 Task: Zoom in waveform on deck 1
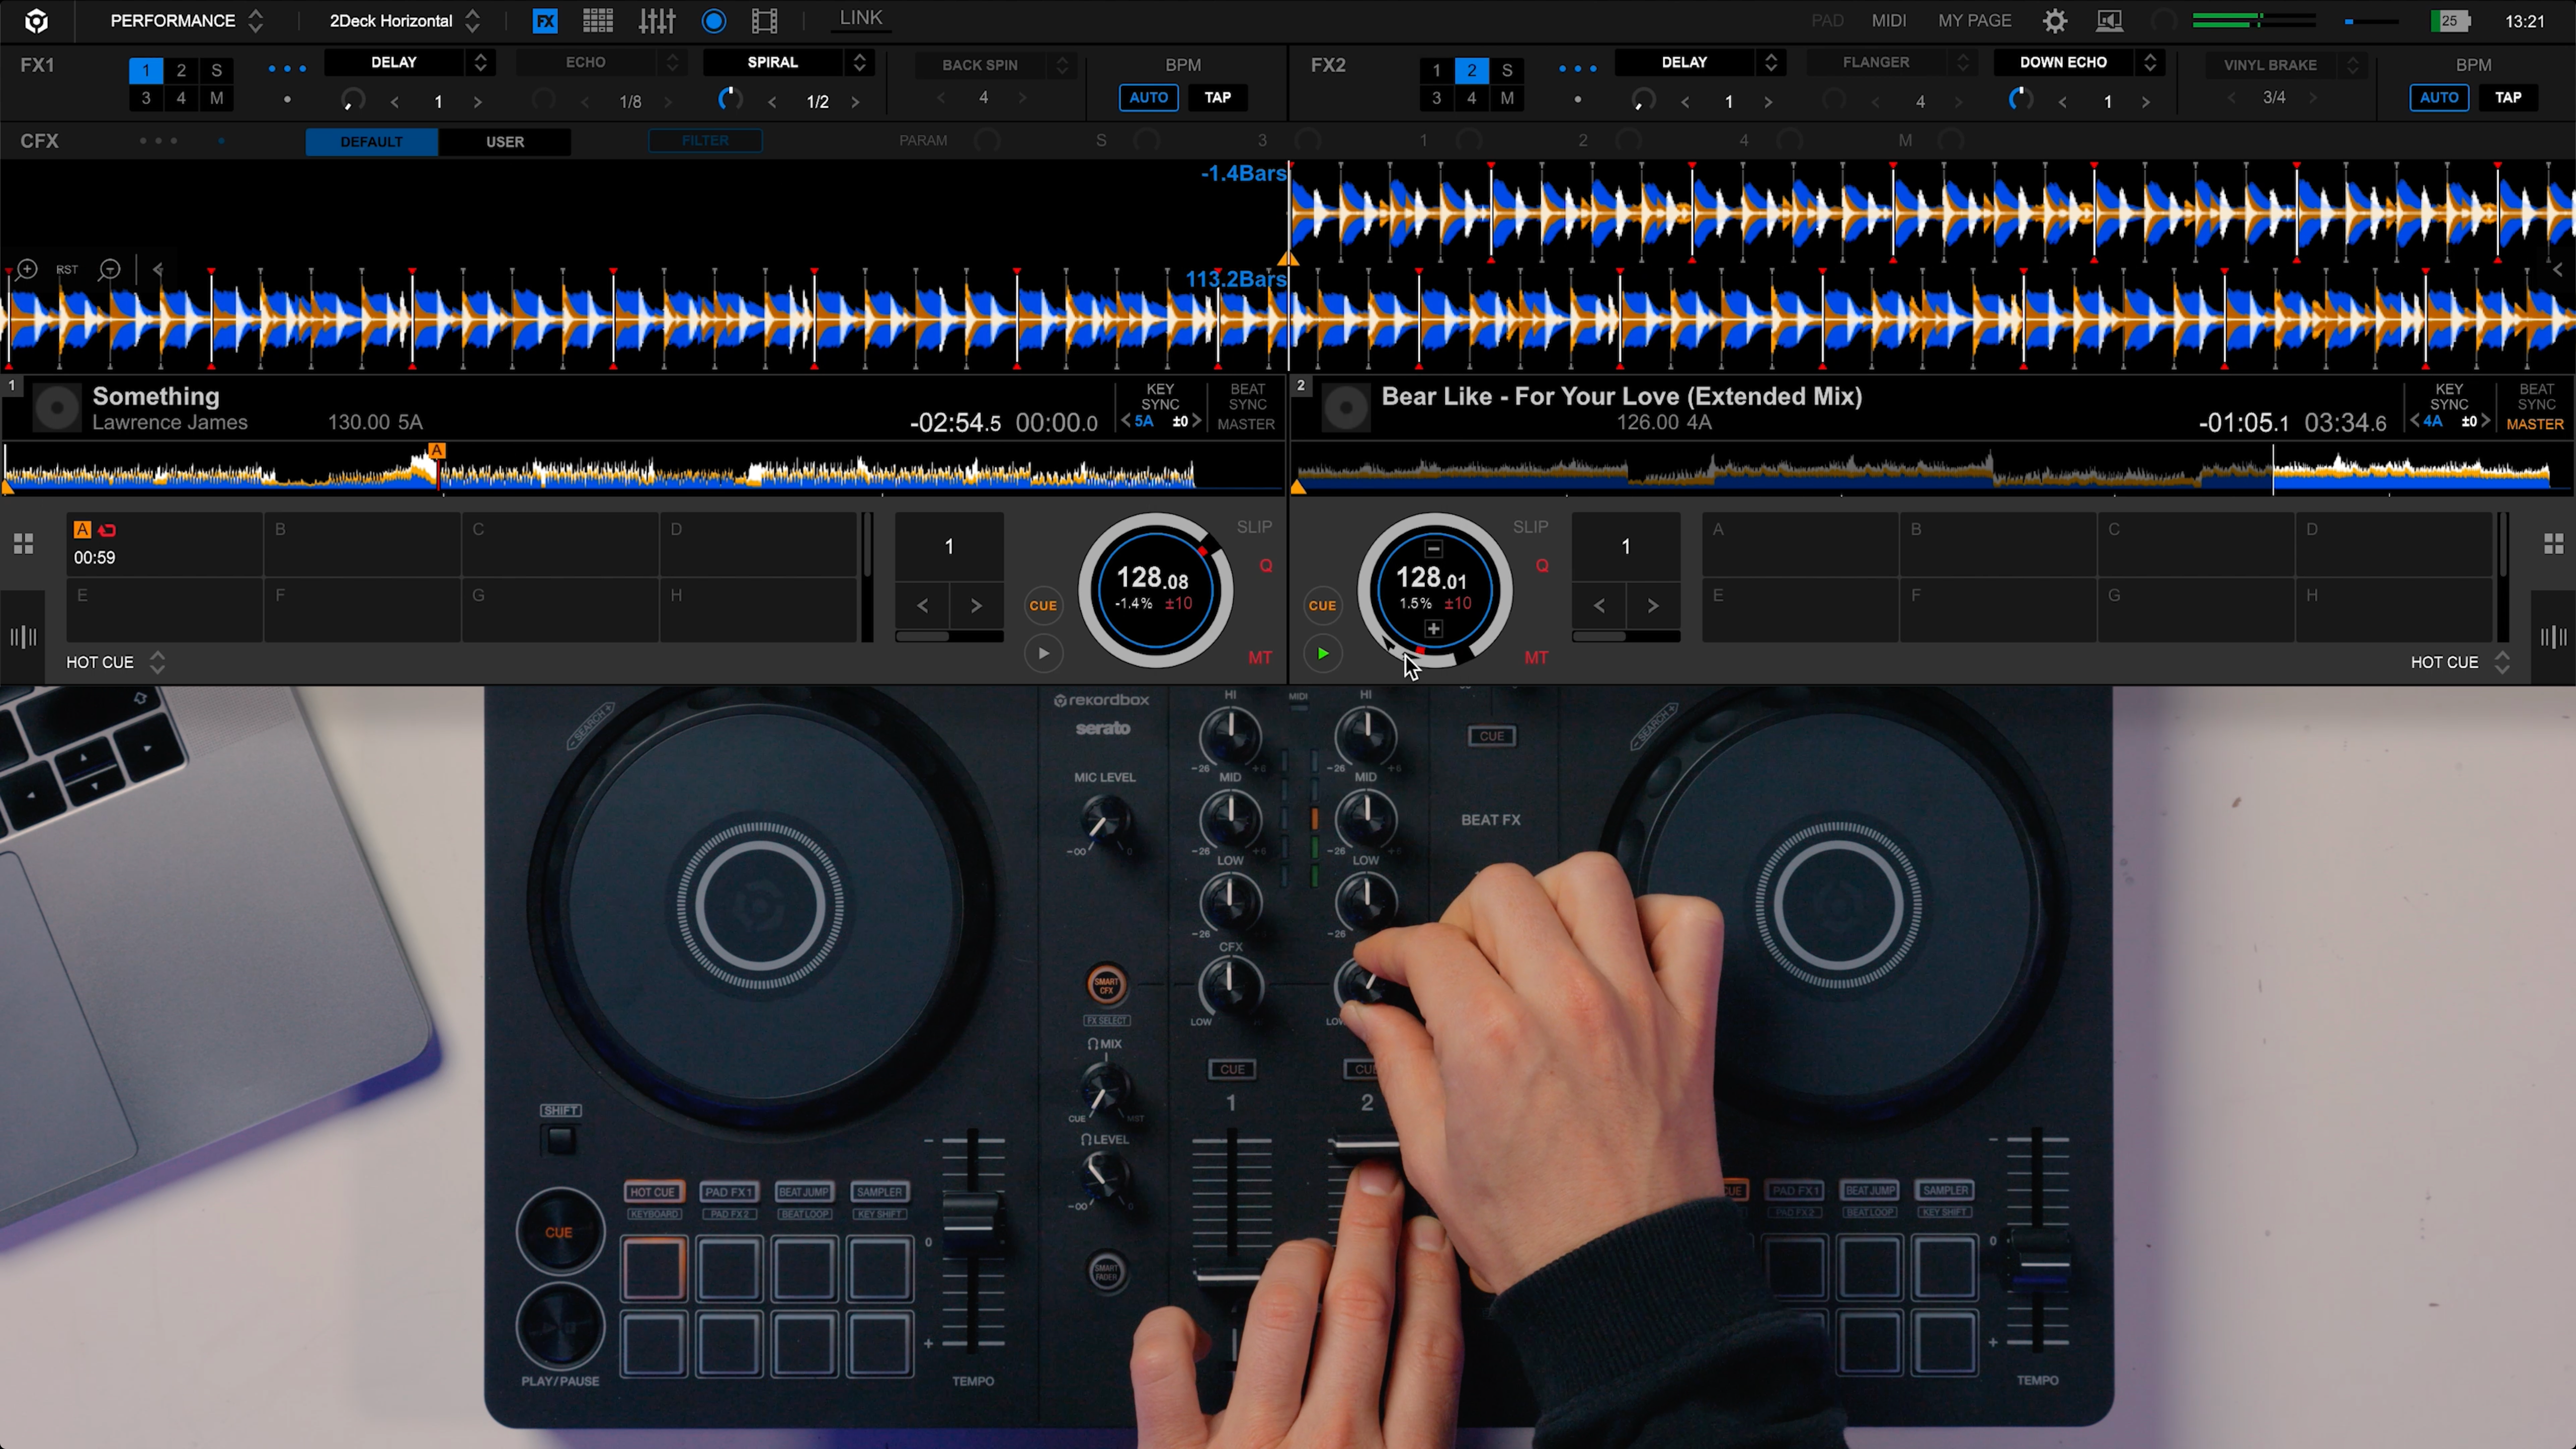point(27,269)
